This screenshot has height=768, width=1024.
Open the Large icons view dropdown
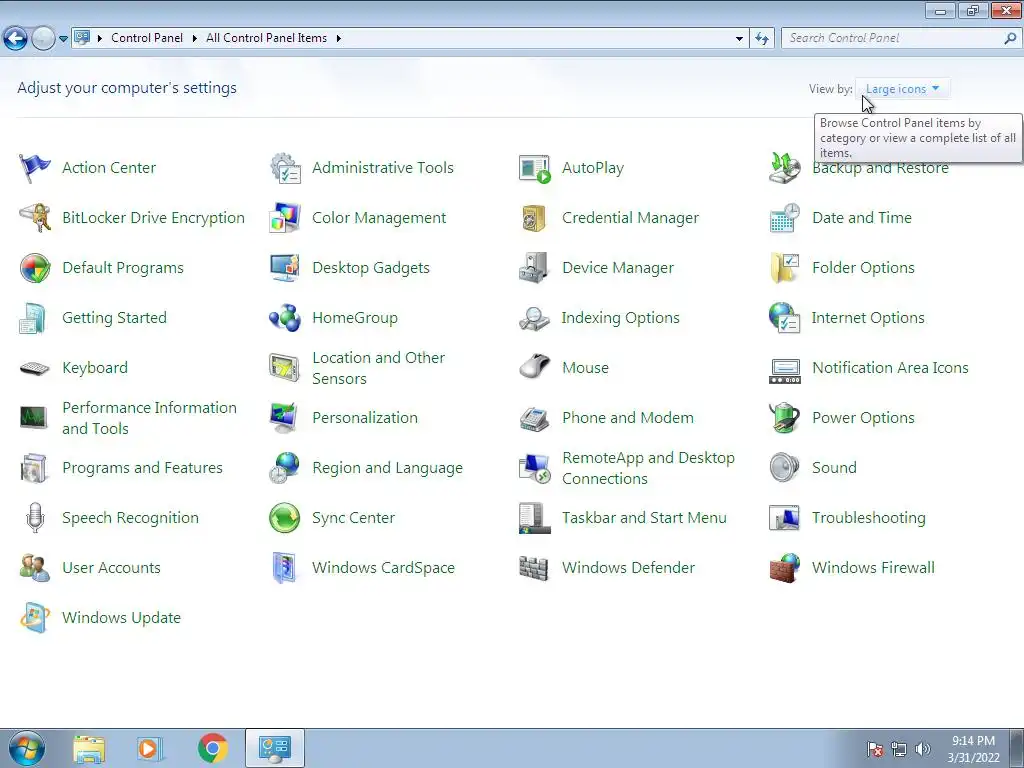coord(903,89)
